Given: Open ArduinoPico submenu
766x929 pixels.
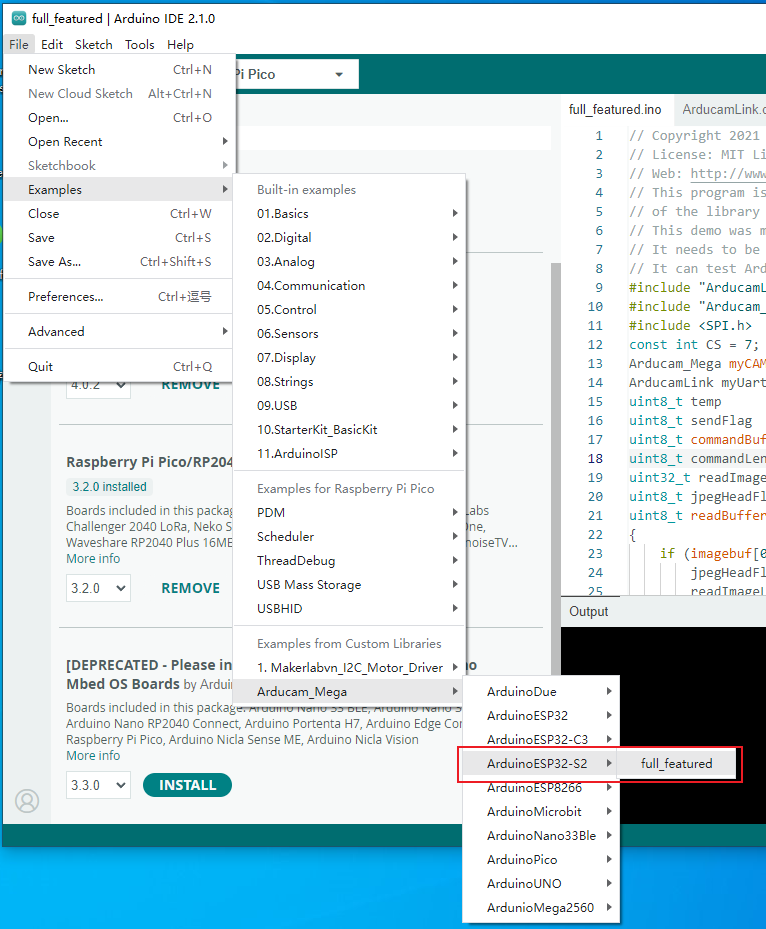Looking at the screenshot, I should (x=541, y=860).
